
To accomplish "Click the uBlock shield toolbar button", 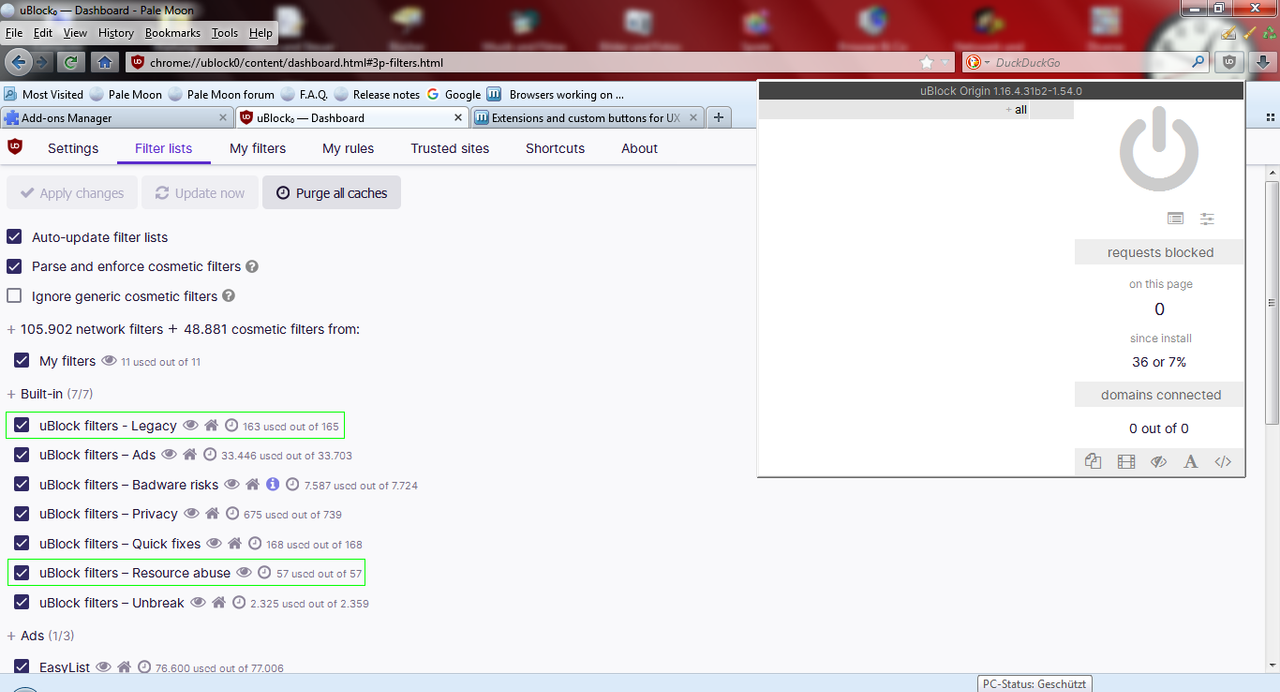I will [x=1229, y=62].
